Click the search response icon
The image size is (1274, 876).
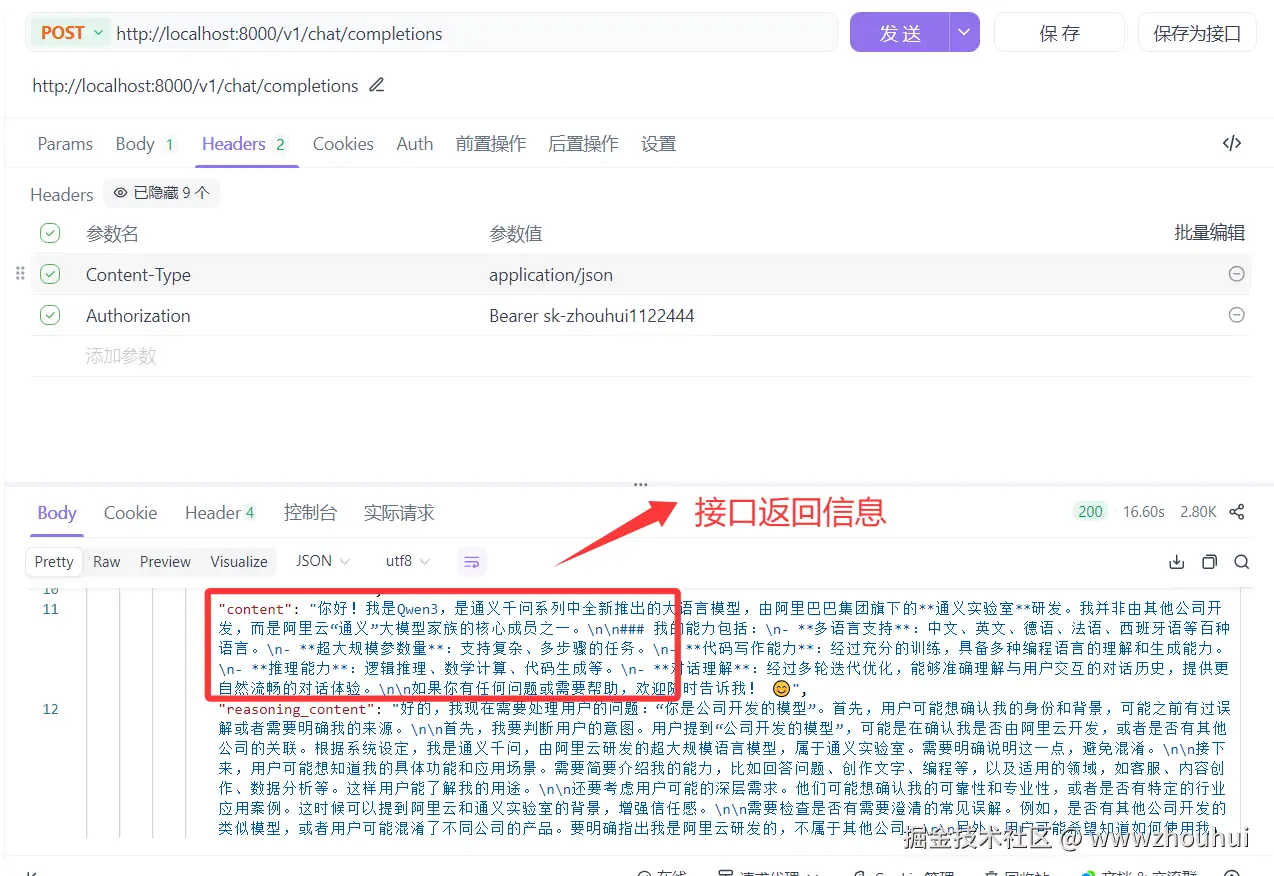point(1241,562)
